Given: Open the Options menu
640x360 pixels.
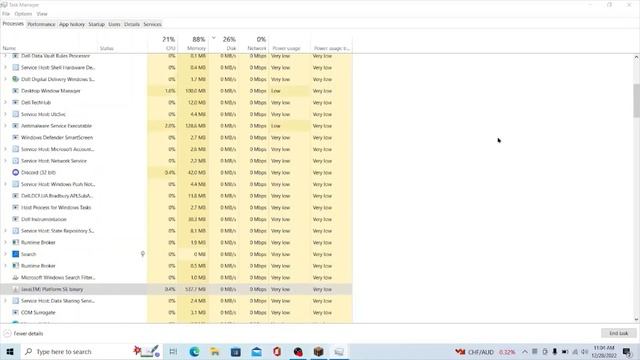Looking at the screenshot, I should pyautogui.click(x=23, y=14).
